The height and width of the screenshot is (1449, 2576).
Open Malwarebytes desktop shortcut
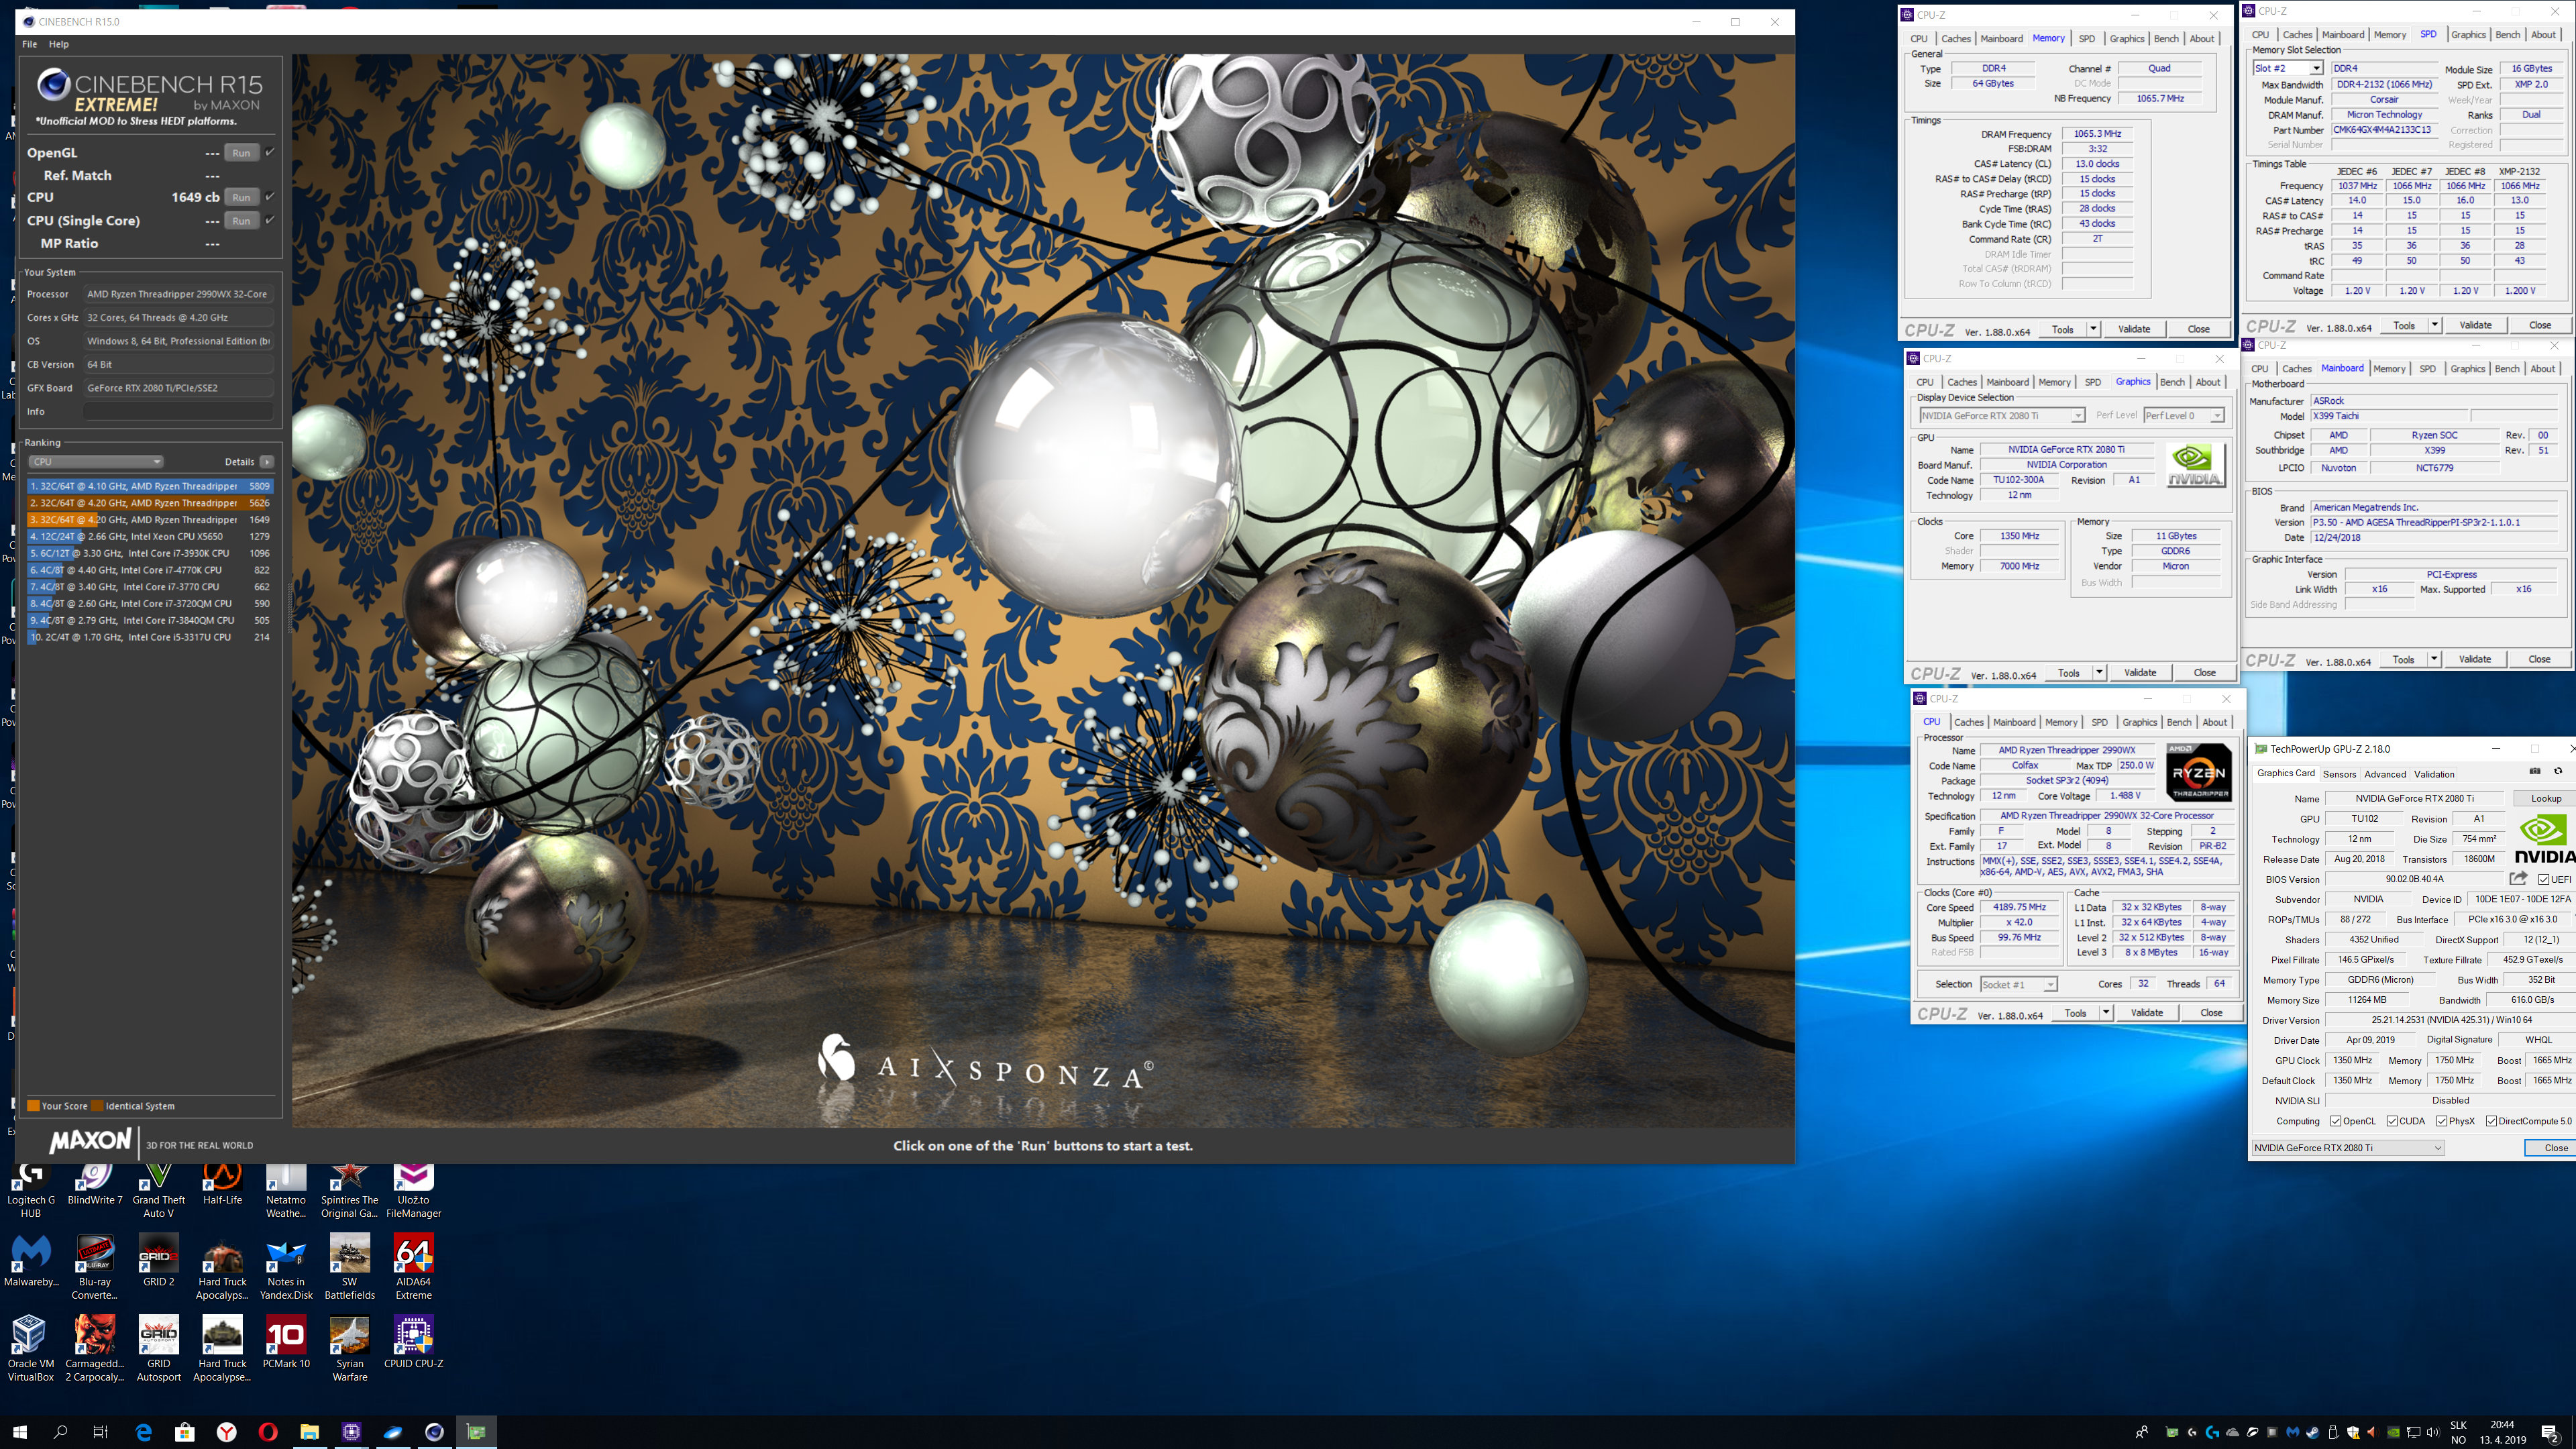click(x=30, y=1260)
